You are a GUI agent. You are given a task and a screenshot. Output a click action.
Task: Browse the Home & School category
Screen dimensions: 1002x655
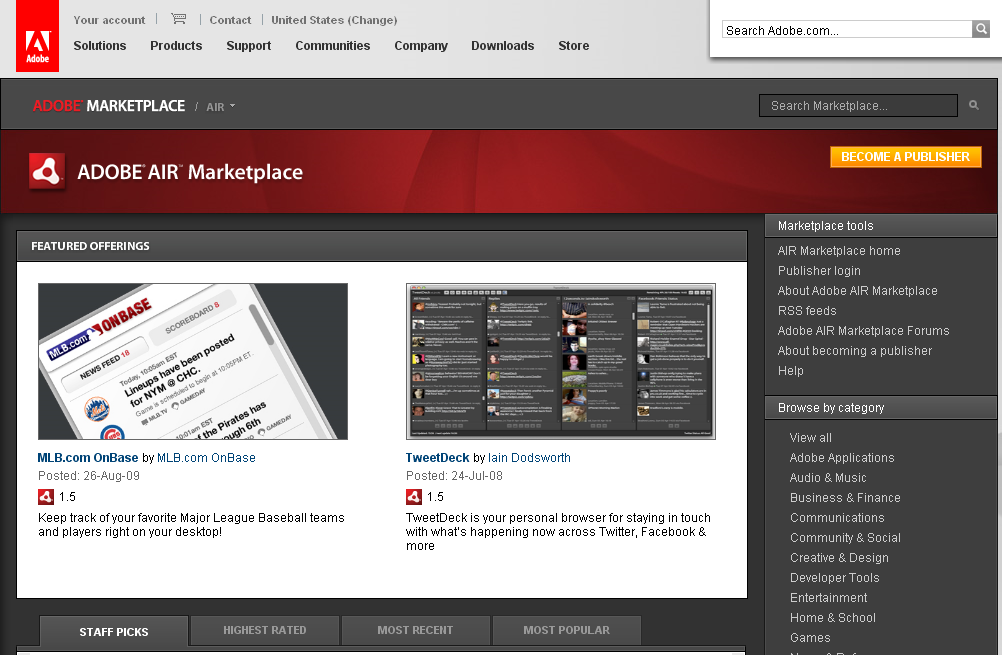coord(833,617)
